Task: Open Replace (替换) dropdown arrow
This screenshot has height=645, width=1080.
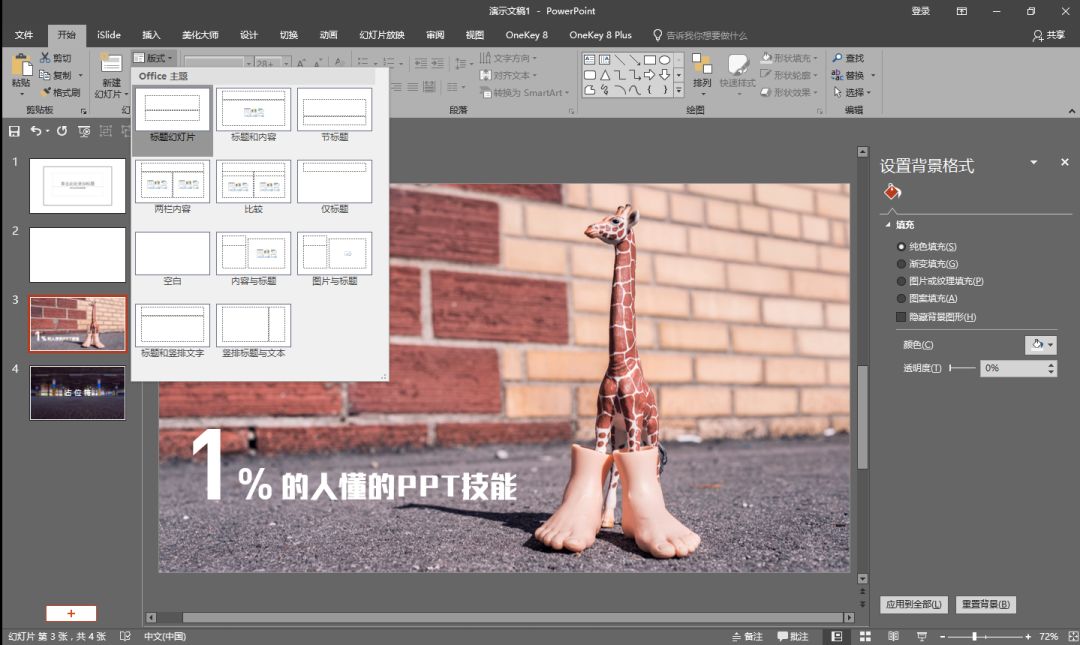Action: [x=873, y=75]
